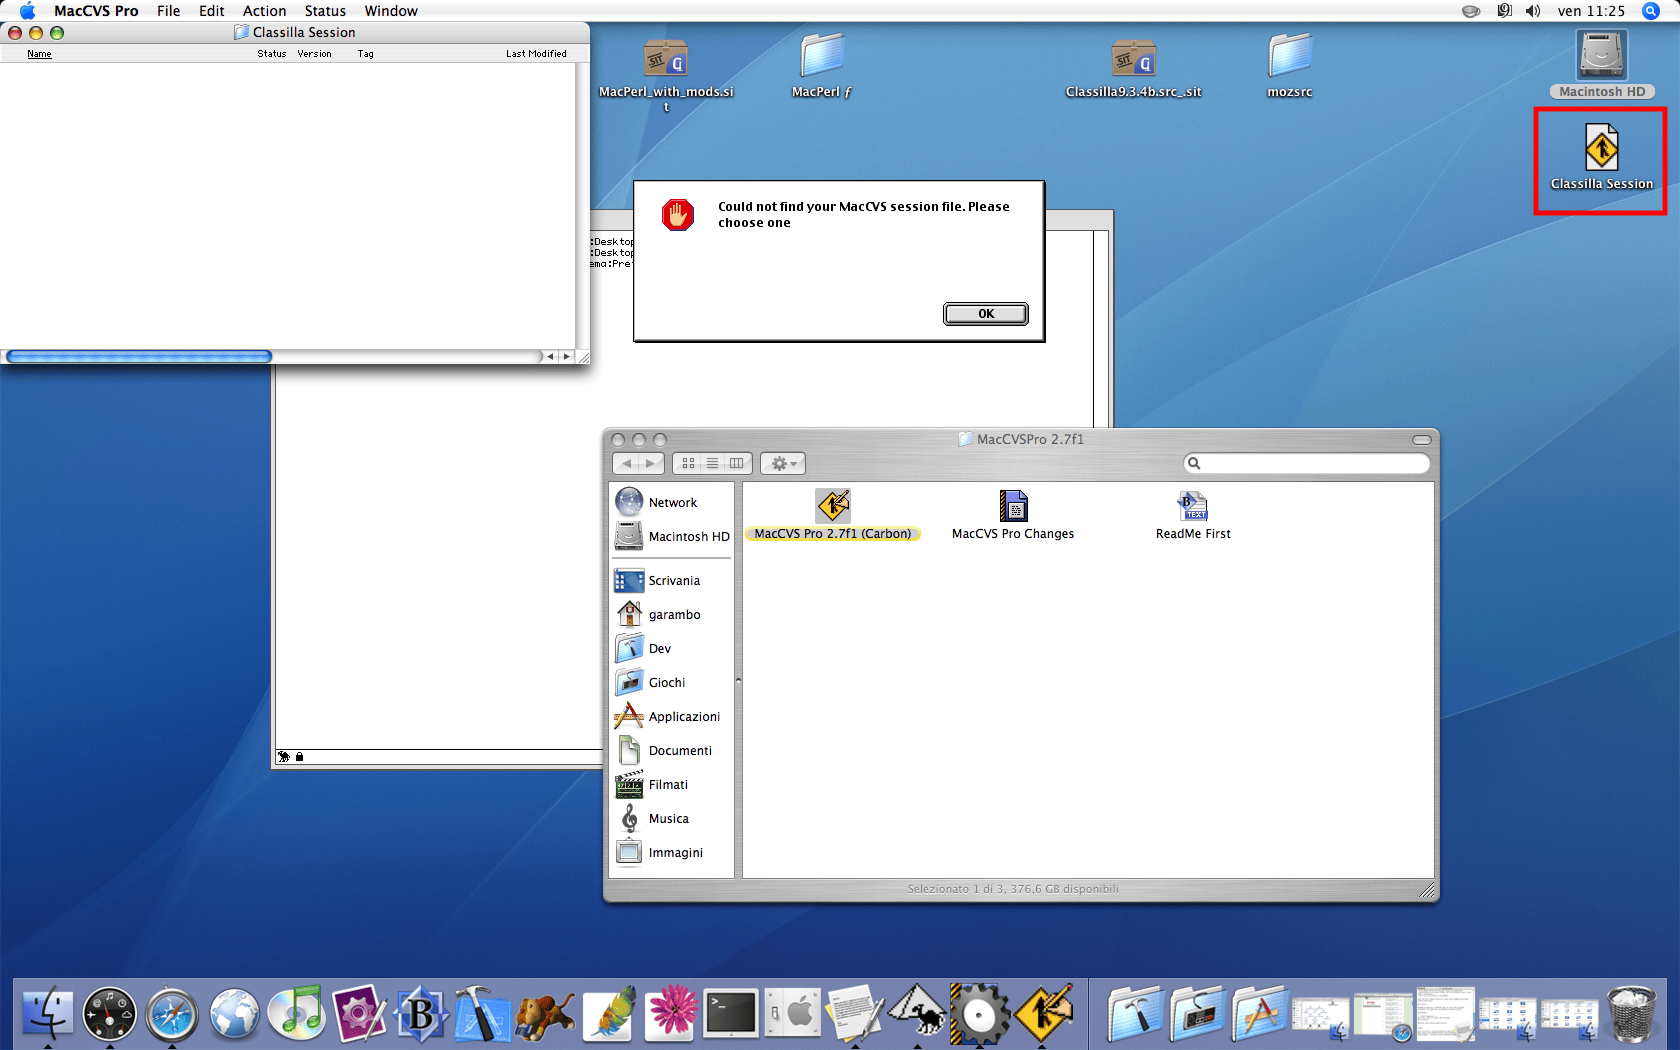
Task: Open the Window menu
Action: coord(391,11)
